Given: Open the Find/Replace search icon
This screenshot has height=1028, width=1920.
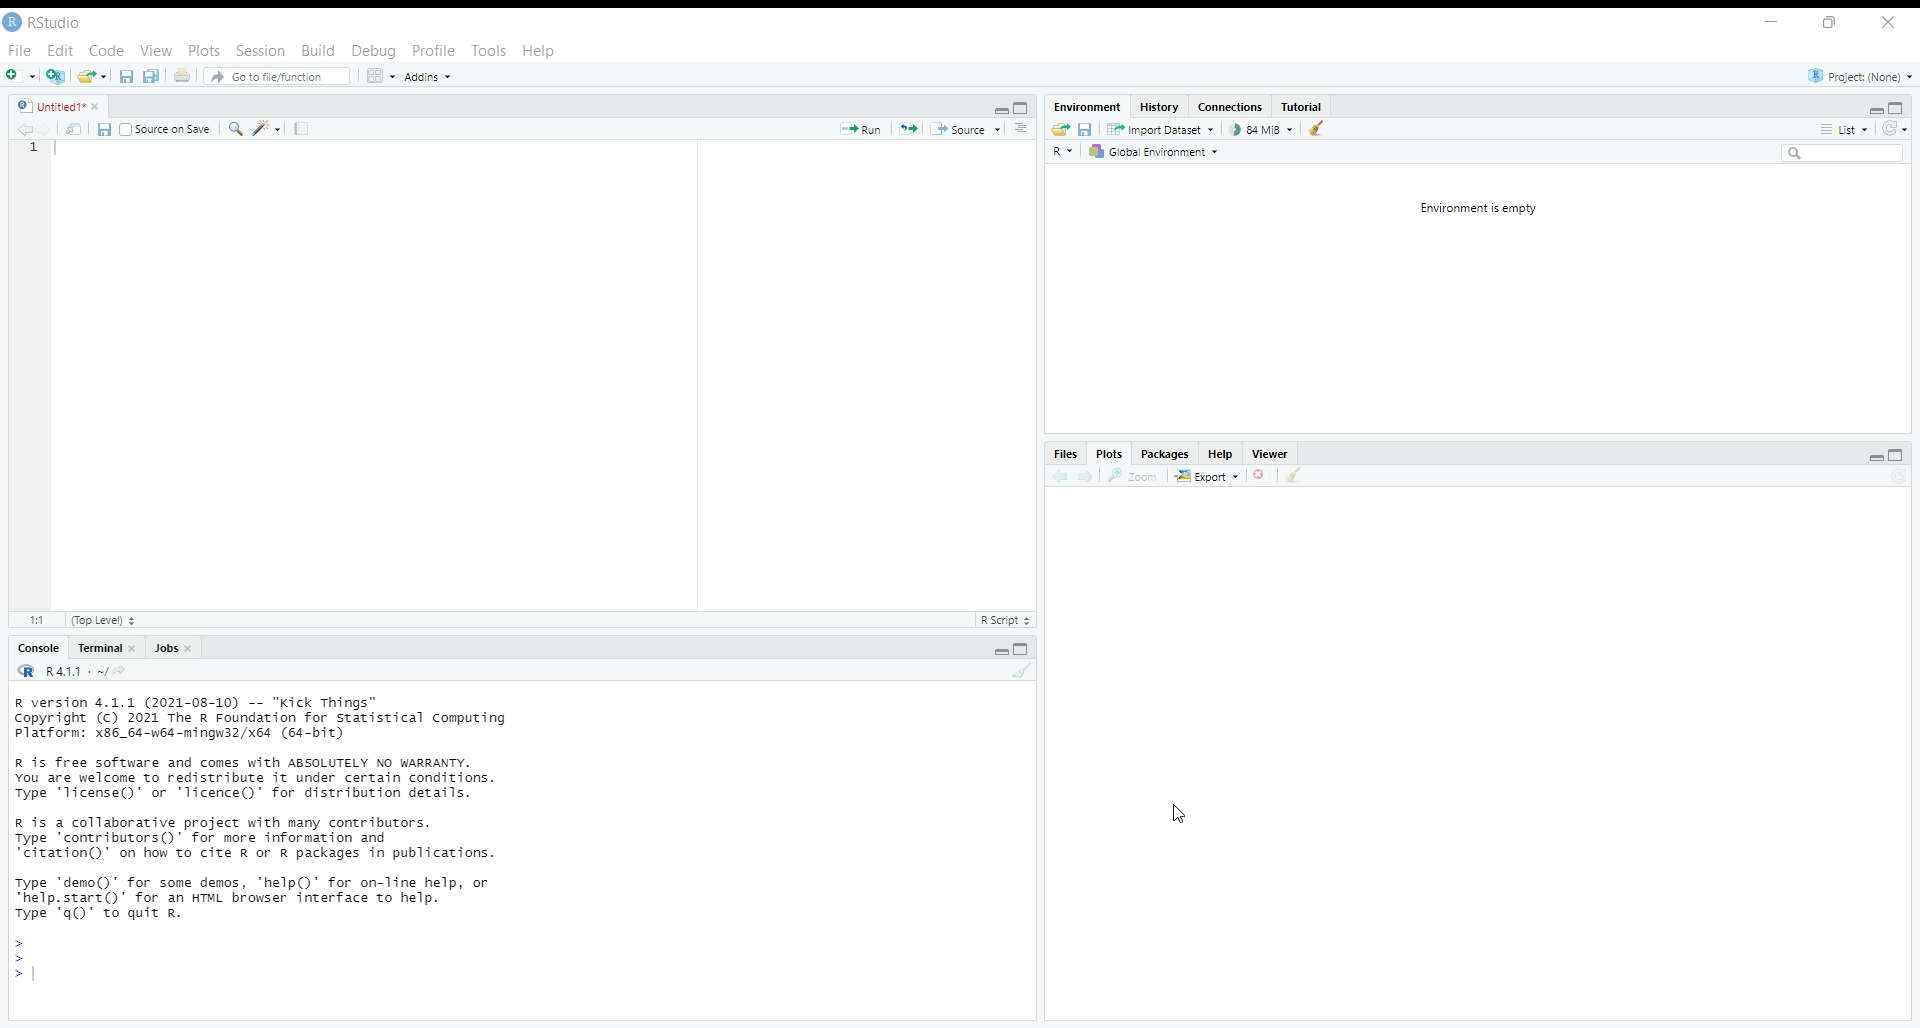Looking at the screenshot, I should [236, 130].
